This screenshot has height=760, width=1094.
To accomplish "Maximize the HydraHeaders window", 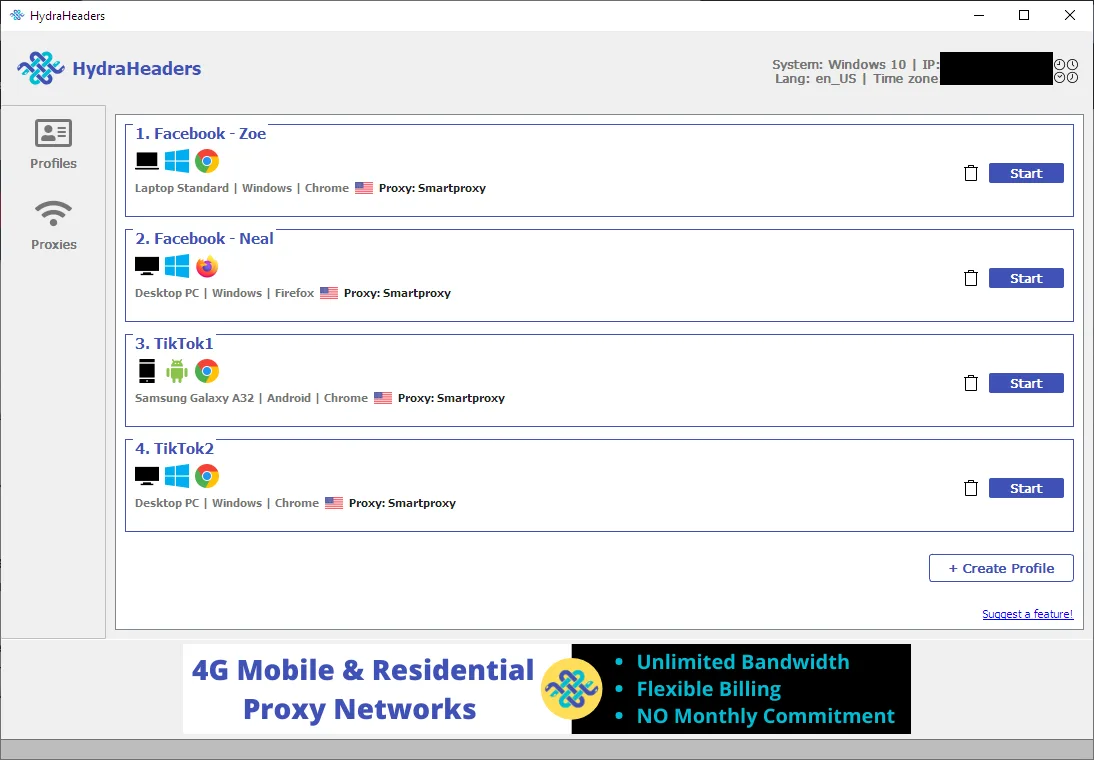I will 1024,15.
